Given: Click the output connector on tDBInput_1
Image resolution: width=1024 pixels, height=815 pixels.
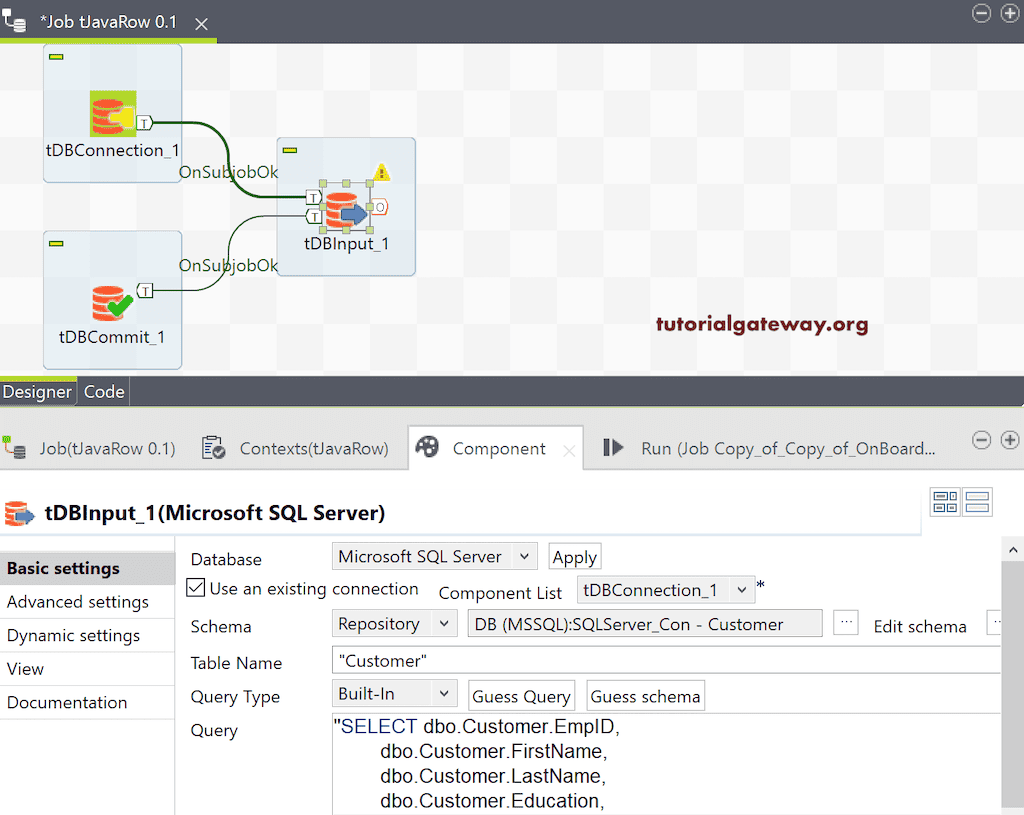Looking at the screenshot, I should (x=380, y=207).
